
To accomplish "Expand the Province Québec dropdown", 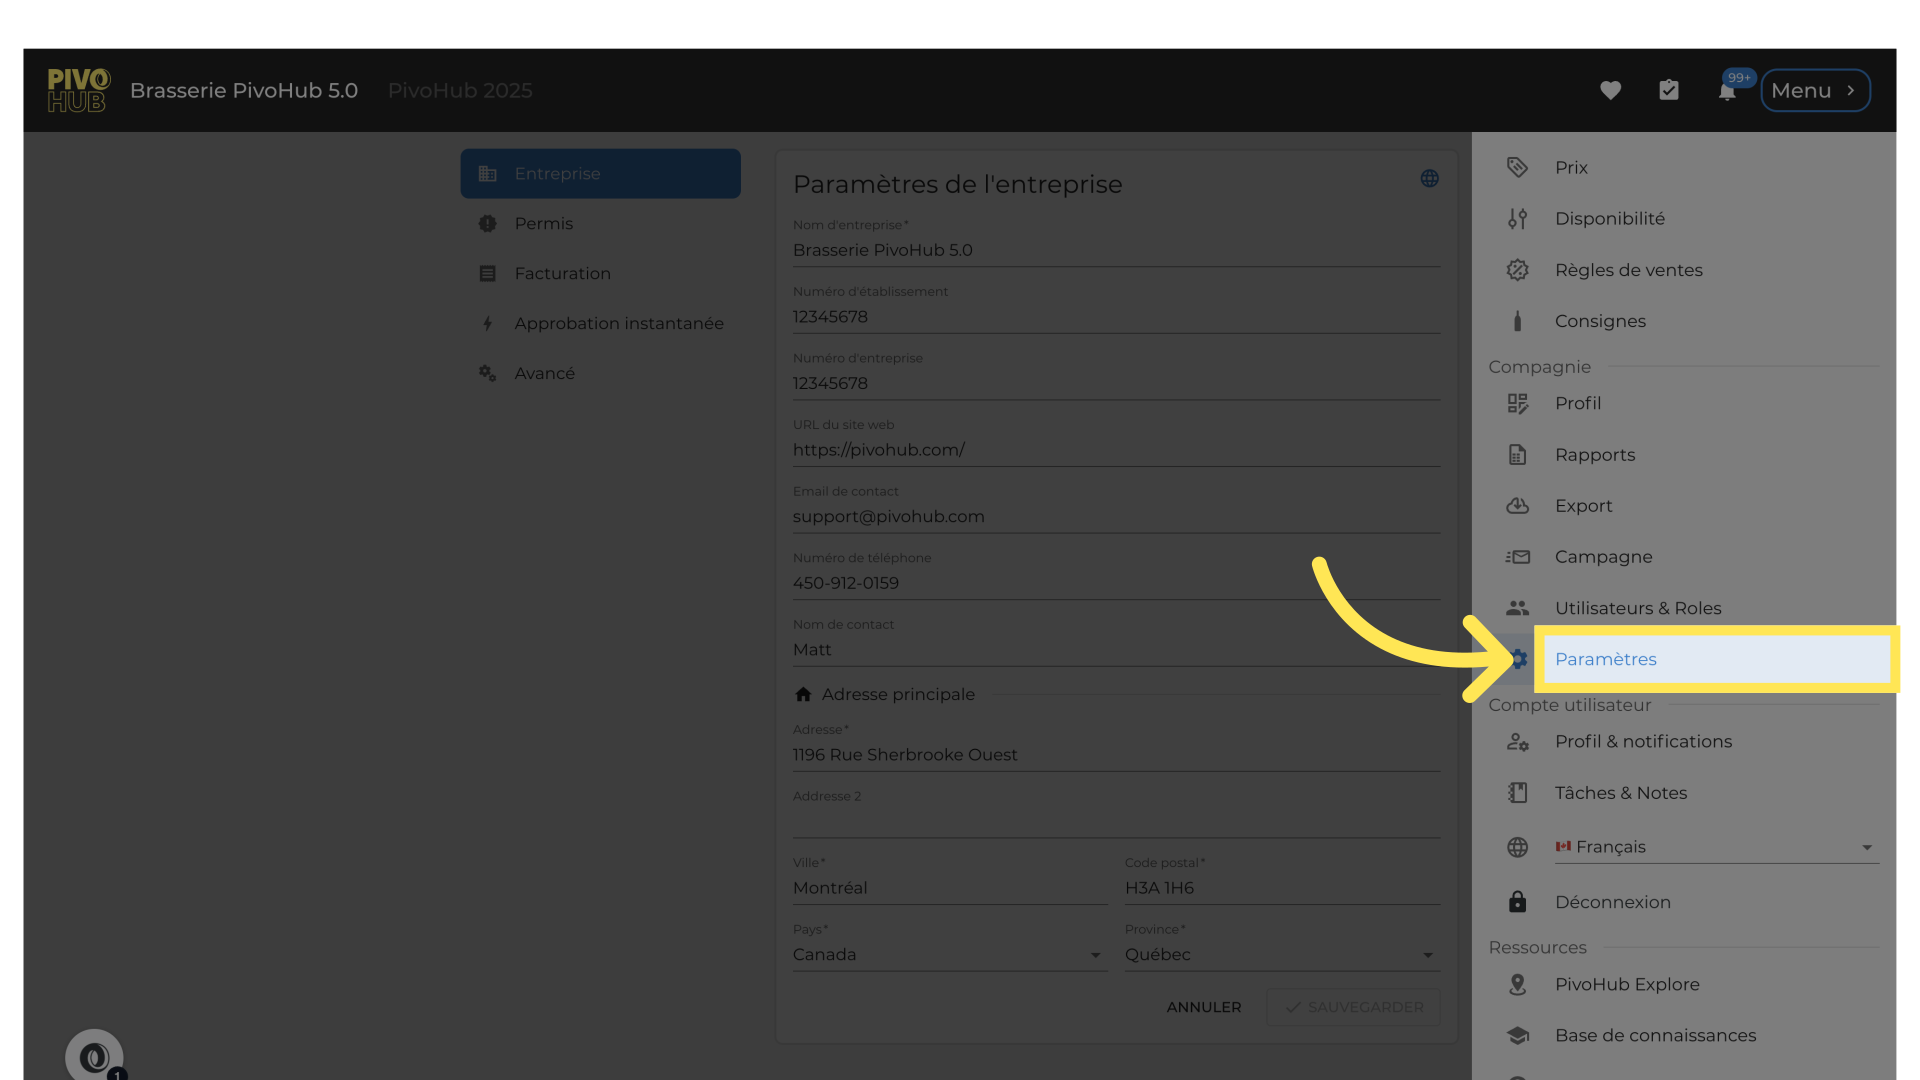I will 1280,955.
